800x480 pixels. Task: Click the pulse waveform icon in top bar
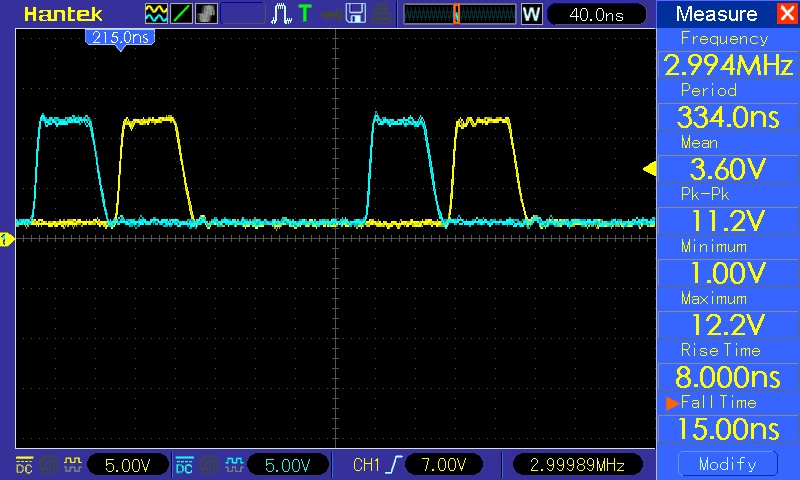point(281,14)
